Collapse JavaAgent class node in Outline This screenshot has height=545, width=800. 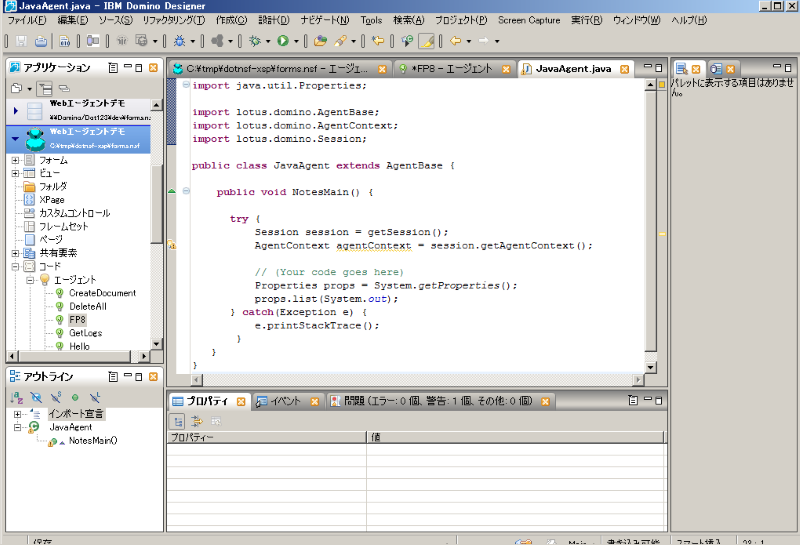tap(17, 428)
